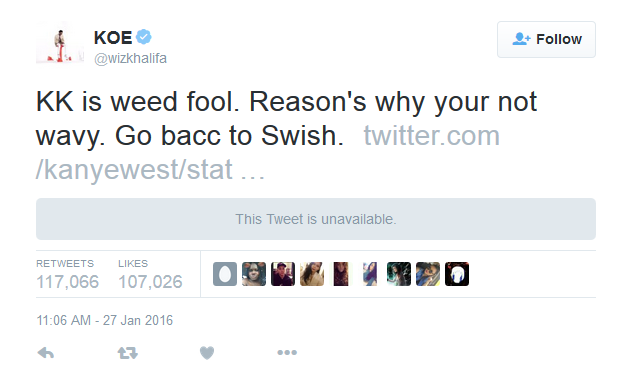This screenshot has height=390, width=631.
Task: Open KOE's profile picture
Action: (60, 42)
